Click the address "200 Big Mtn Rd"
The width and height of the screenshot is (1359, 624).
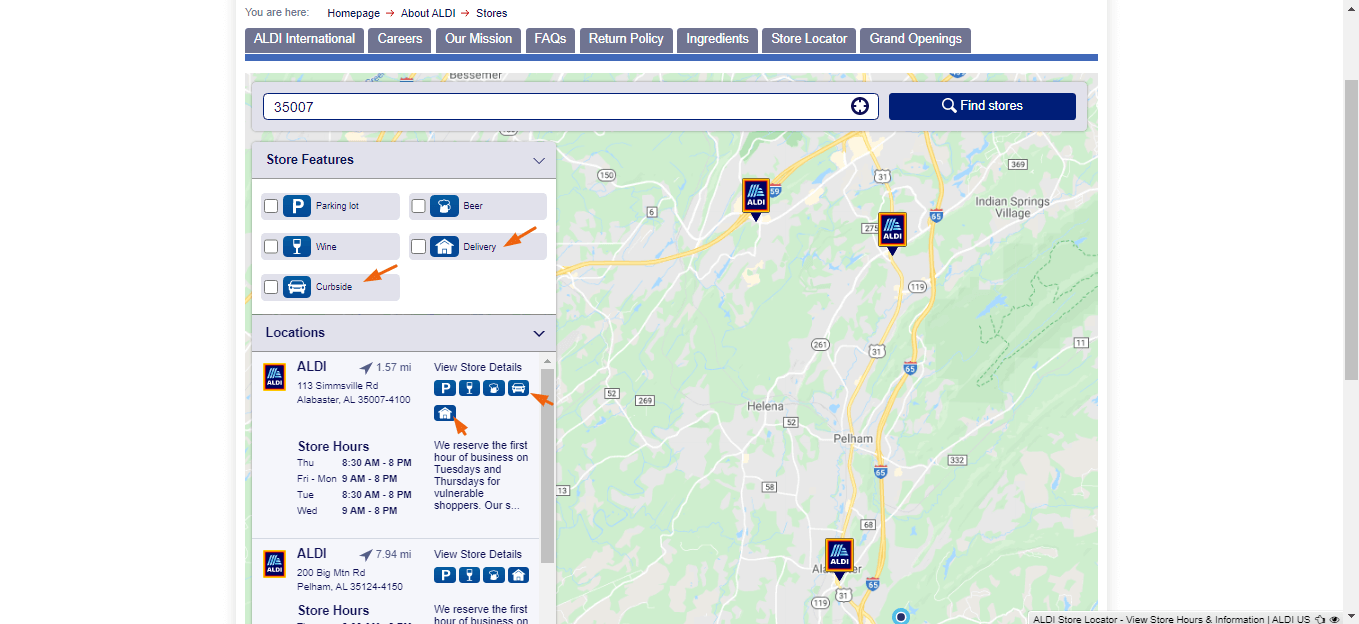(332, 573)
